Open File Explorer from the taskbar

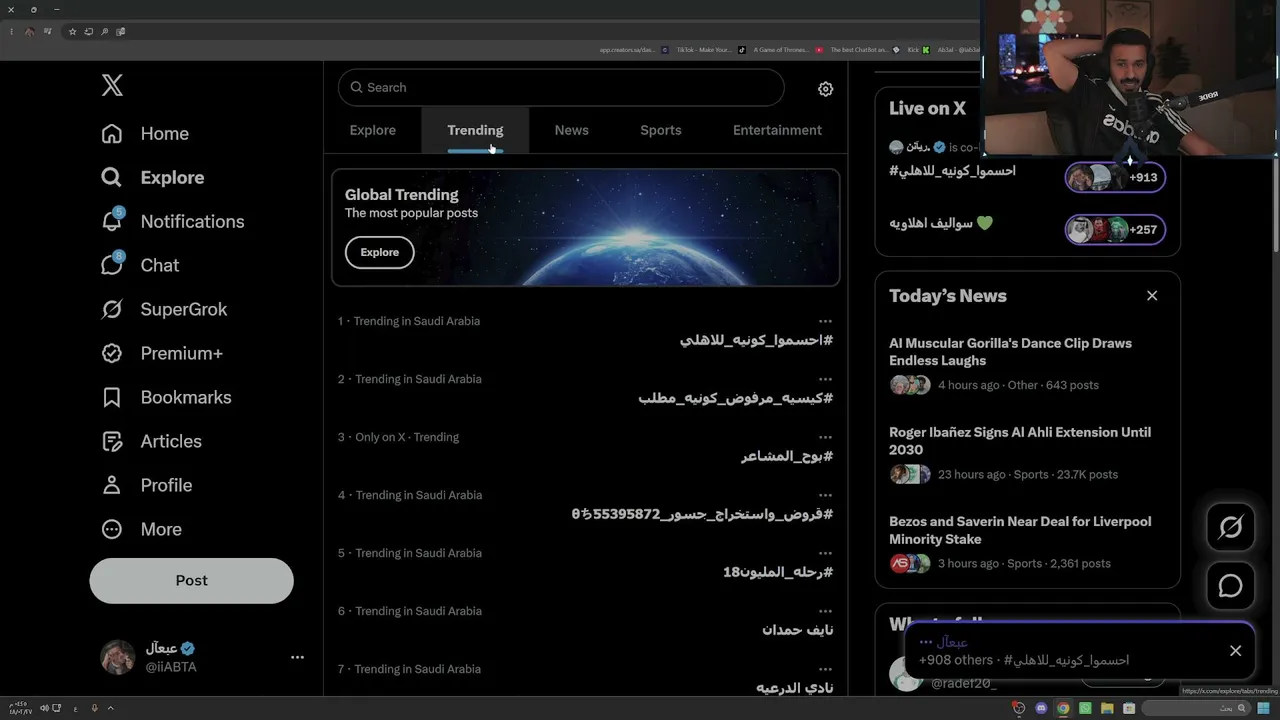click(x=1107, y=708)
